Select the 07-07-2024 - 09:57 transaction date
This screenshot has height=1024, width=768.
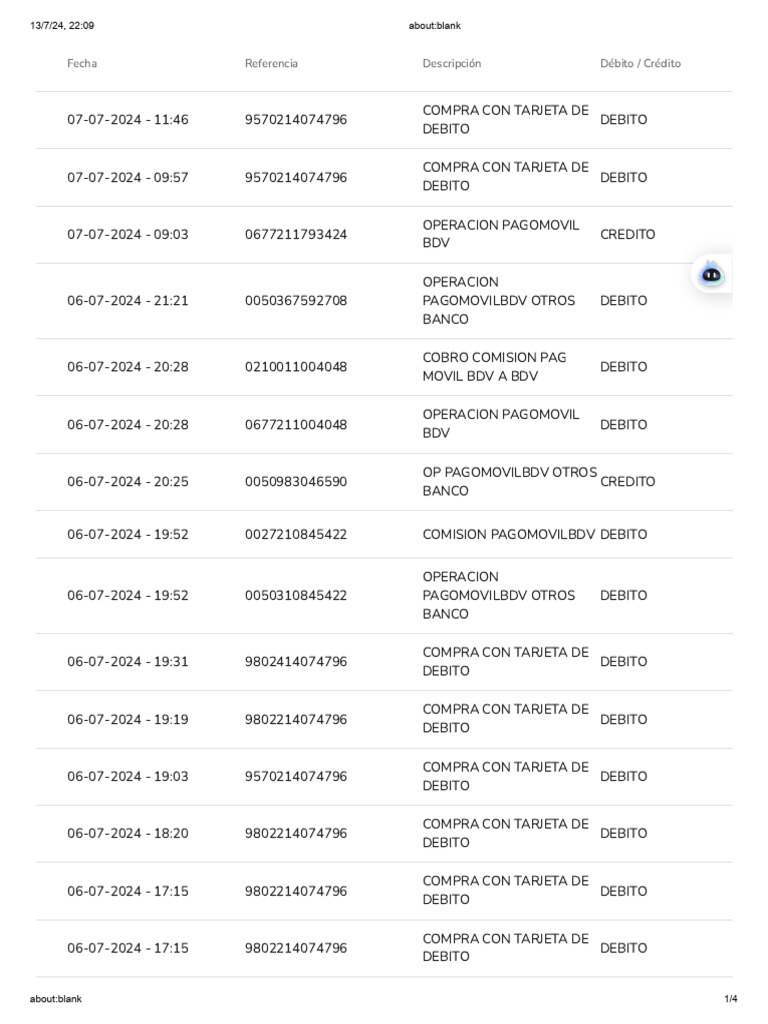tap(127, 178)
